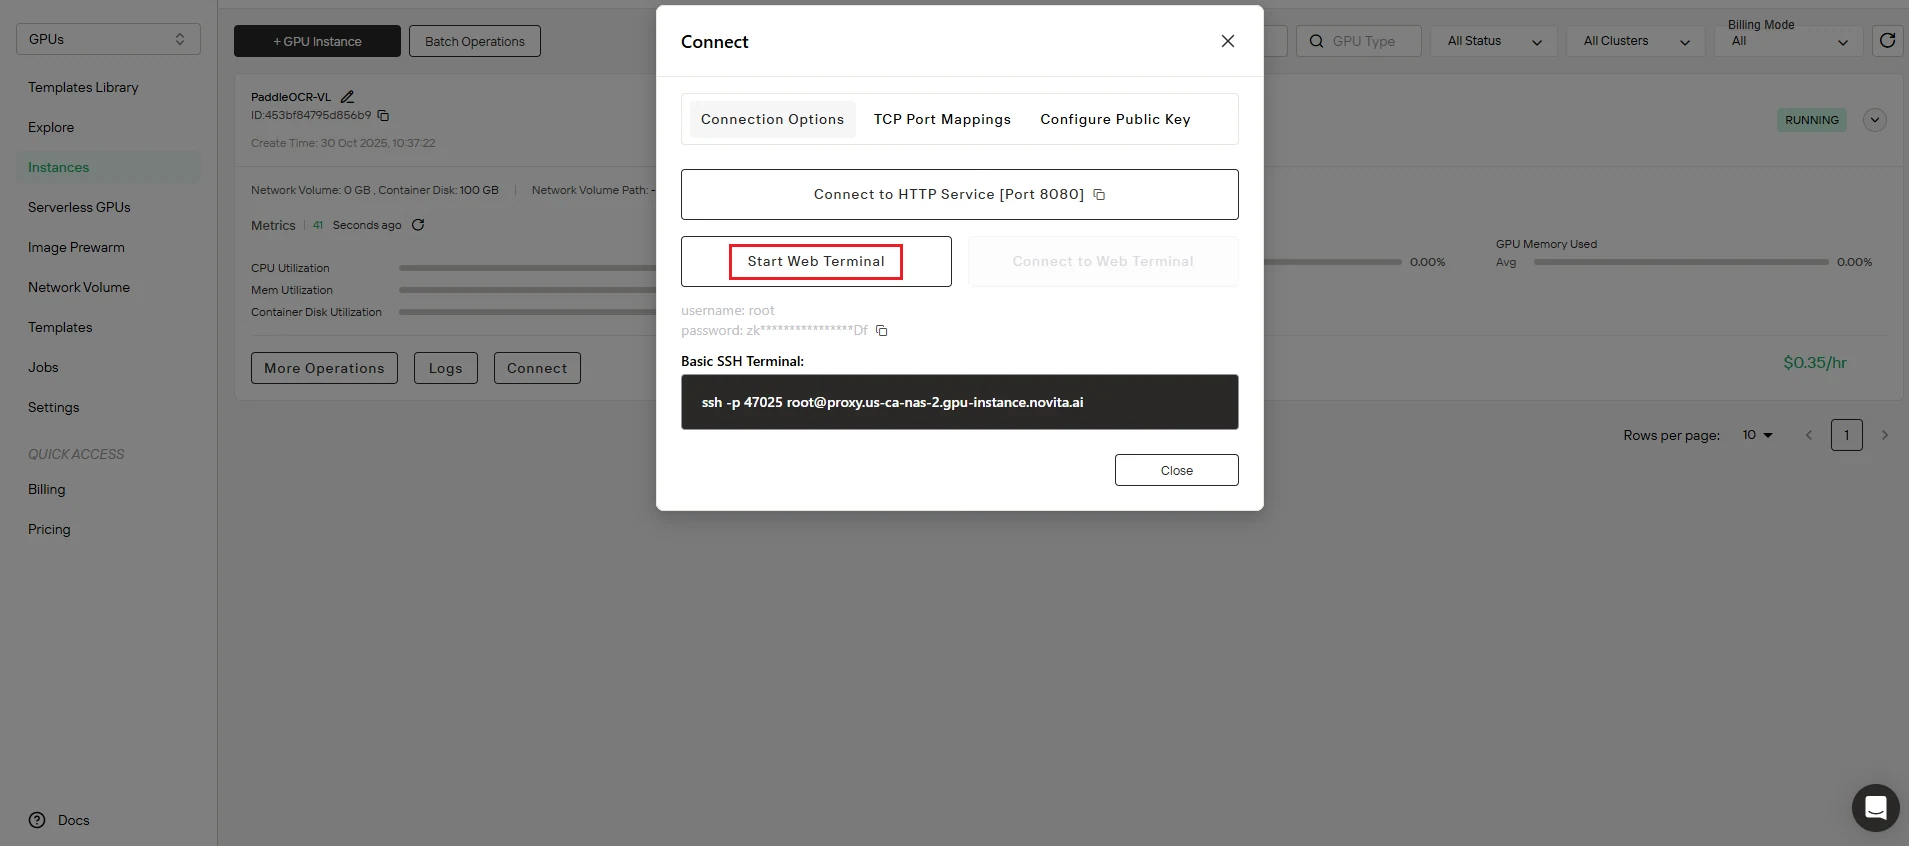Copy the PaddleOCR-VL instance ID
1909x846 pixels.
click(x=383, y=116)
